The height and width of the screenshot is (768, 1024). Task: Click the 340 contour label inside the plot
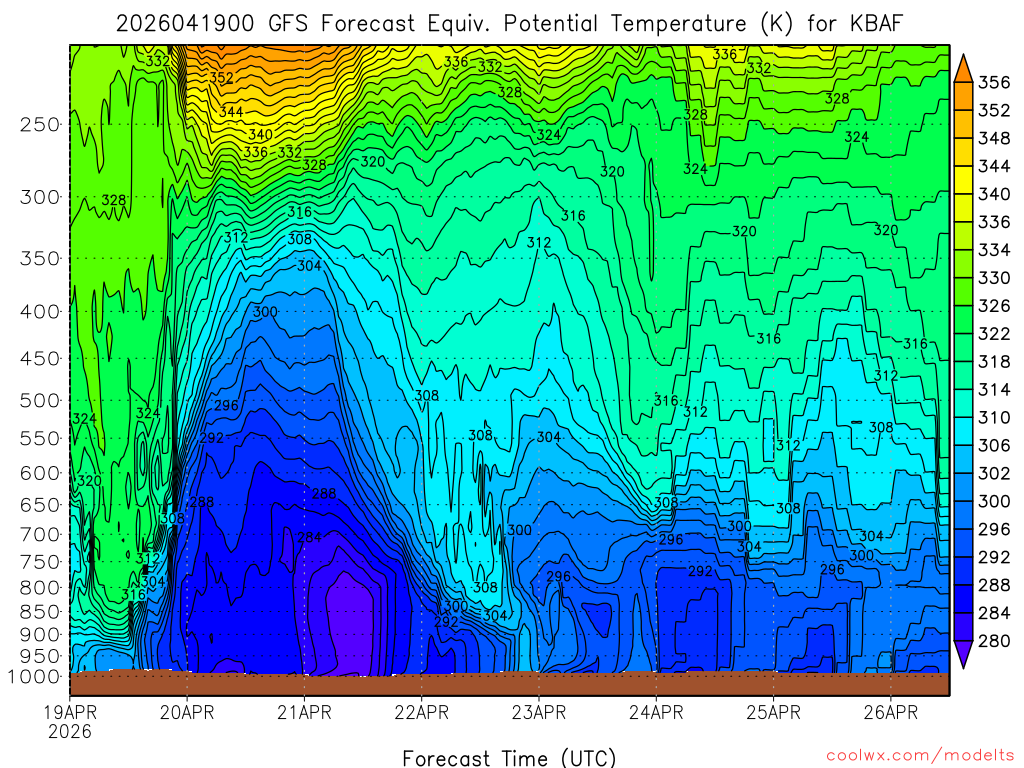261,135
